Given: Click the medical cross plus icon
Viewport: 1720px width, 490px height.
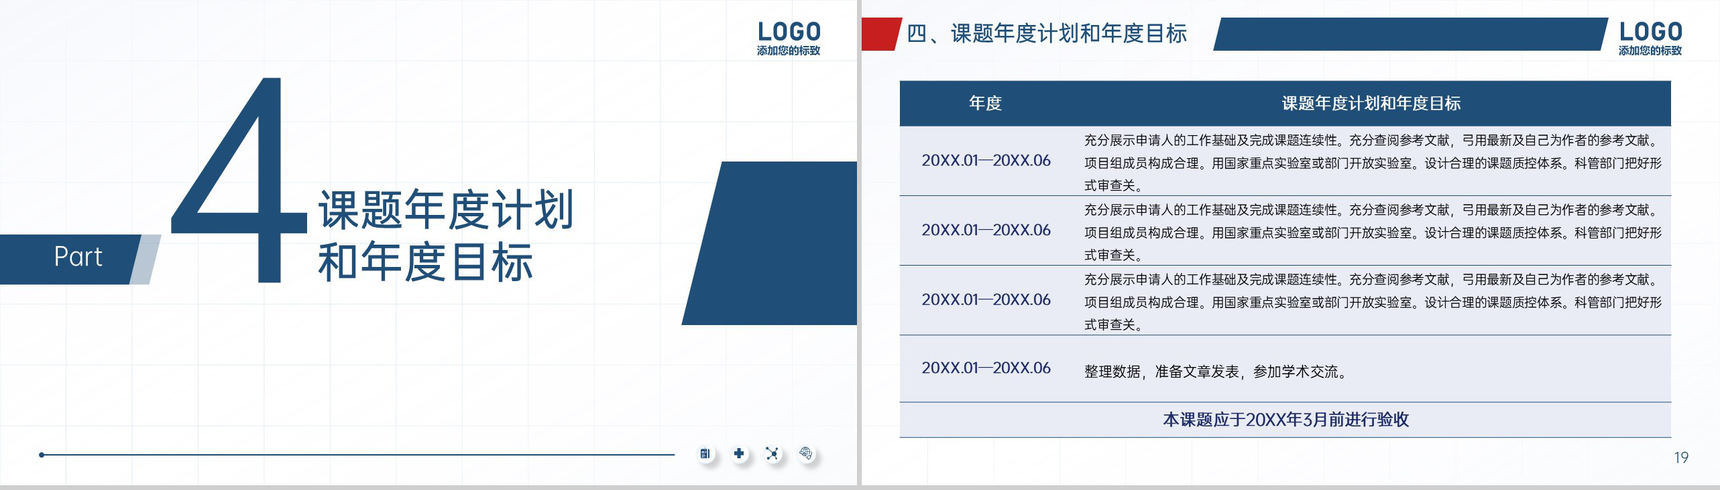Looking at the screenshot, I should coord(739,454).
